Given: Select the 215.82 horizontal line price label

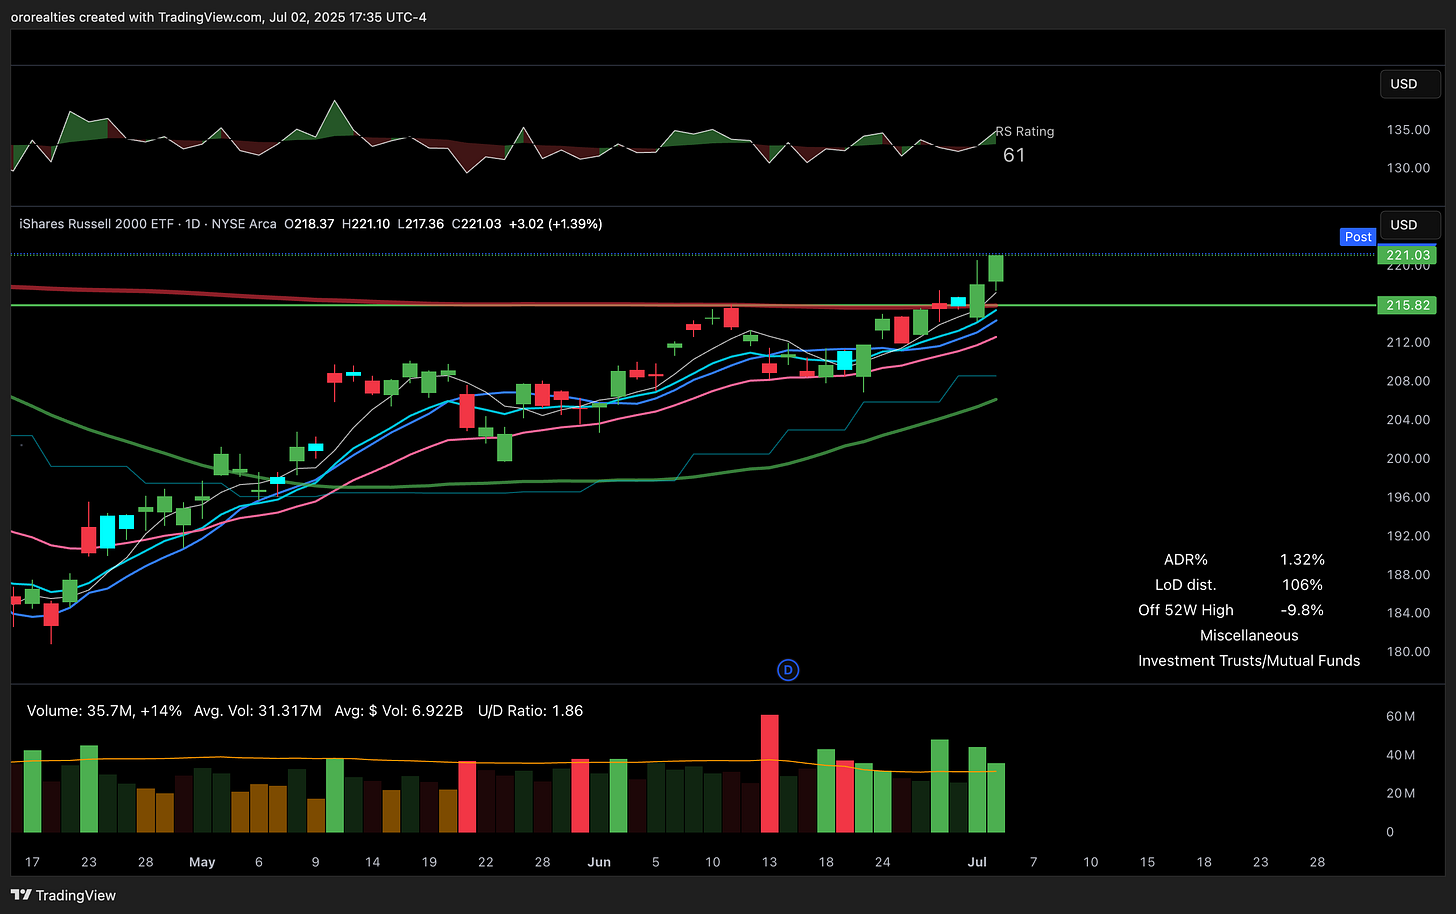Looking at the screenshot, I should (x=1408, y=305).
